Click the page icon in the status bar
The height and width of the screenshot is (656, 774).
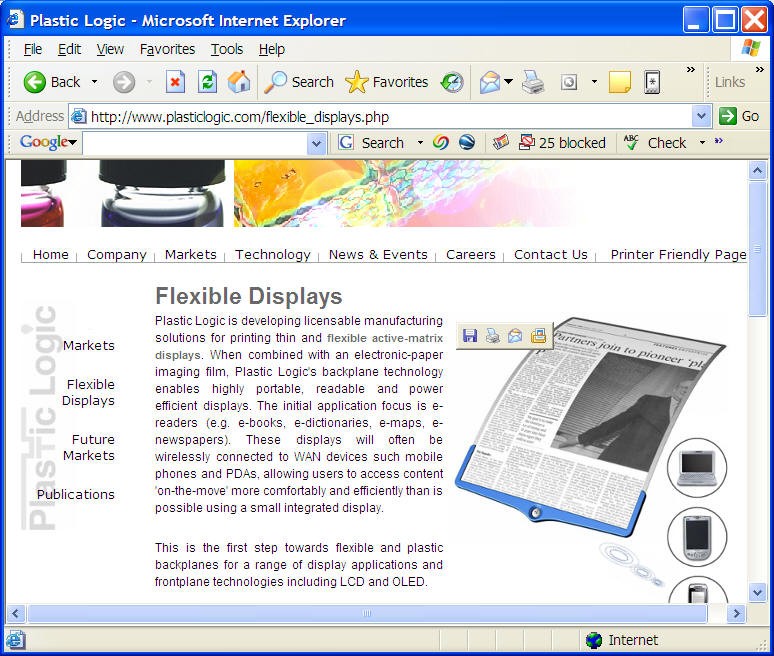coord(15,640)
